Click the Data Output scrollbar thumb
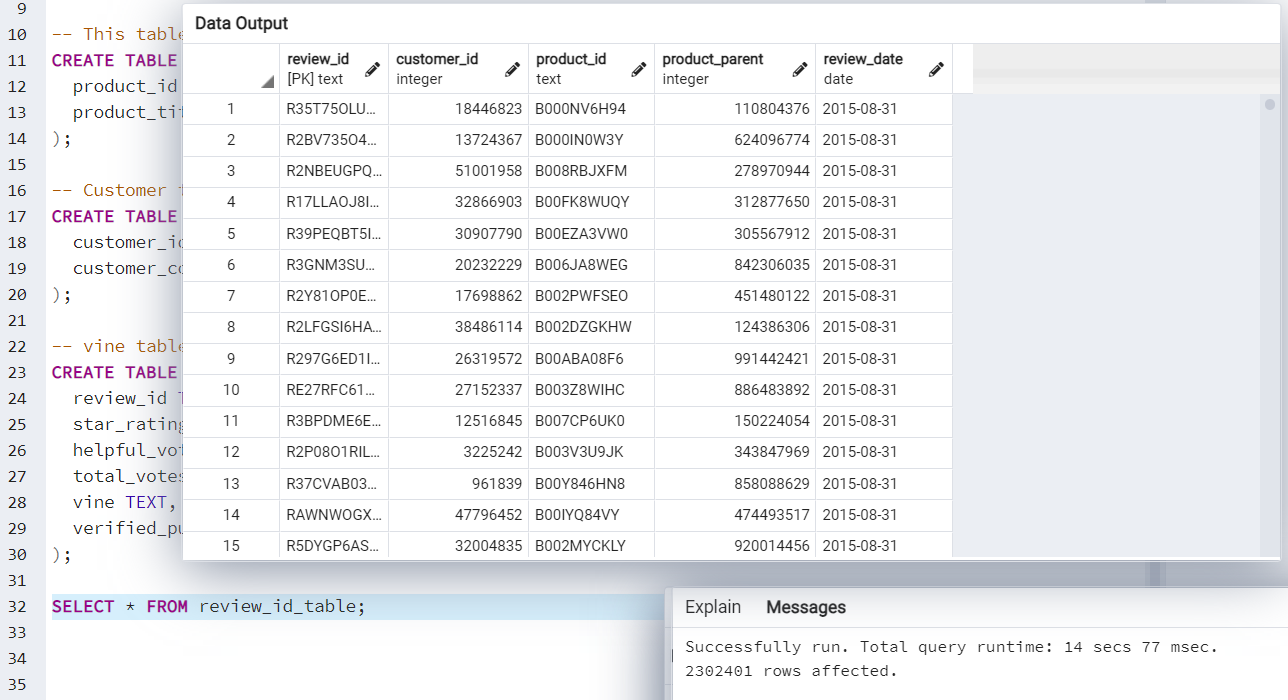 (x=1270, y=103)
